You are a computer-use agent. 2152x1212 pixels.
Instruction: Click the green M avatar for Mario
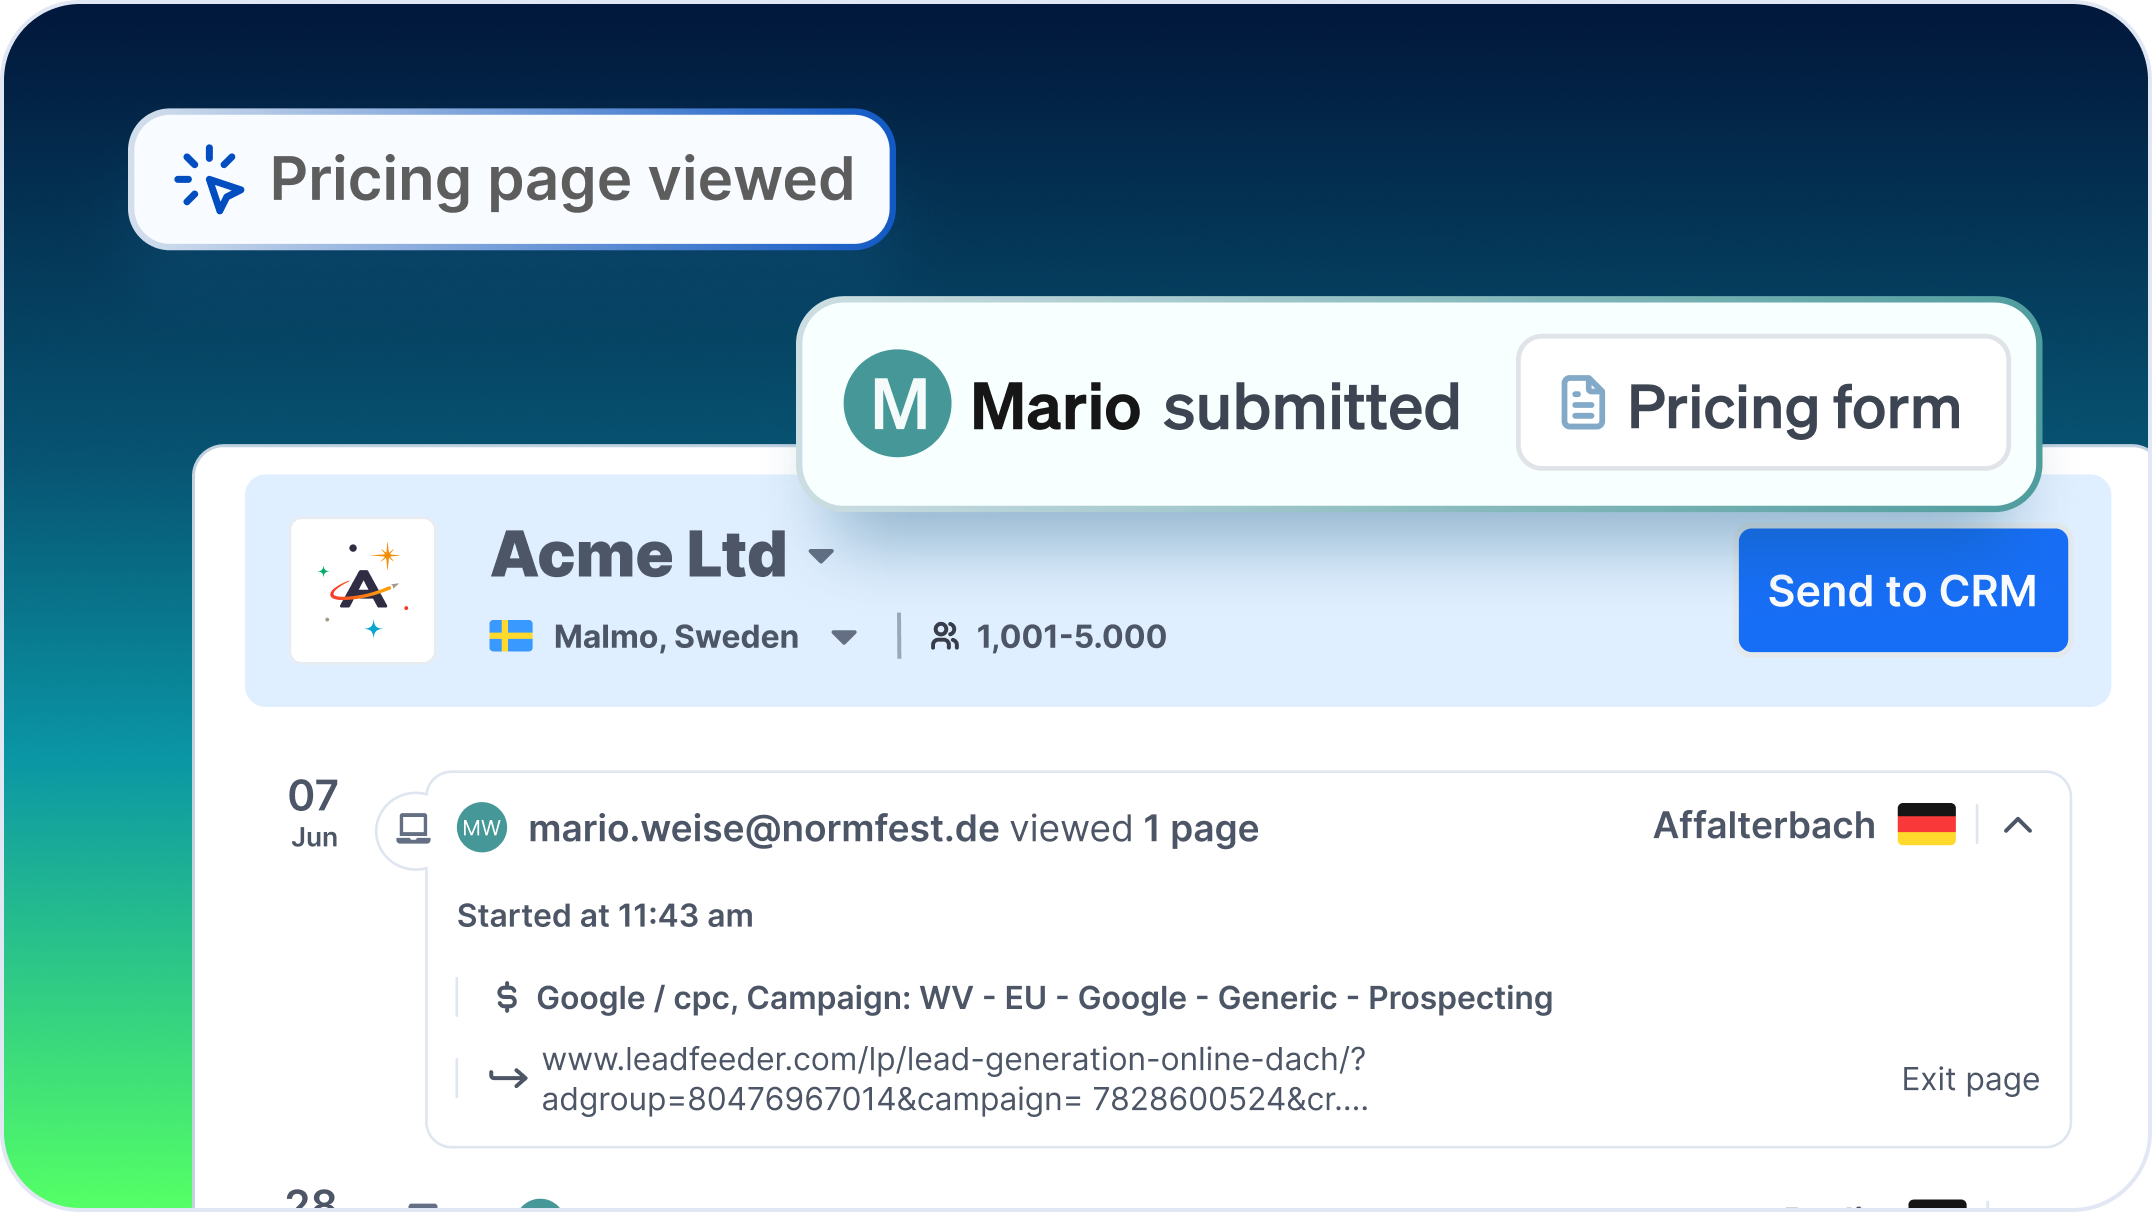[897, 404]
